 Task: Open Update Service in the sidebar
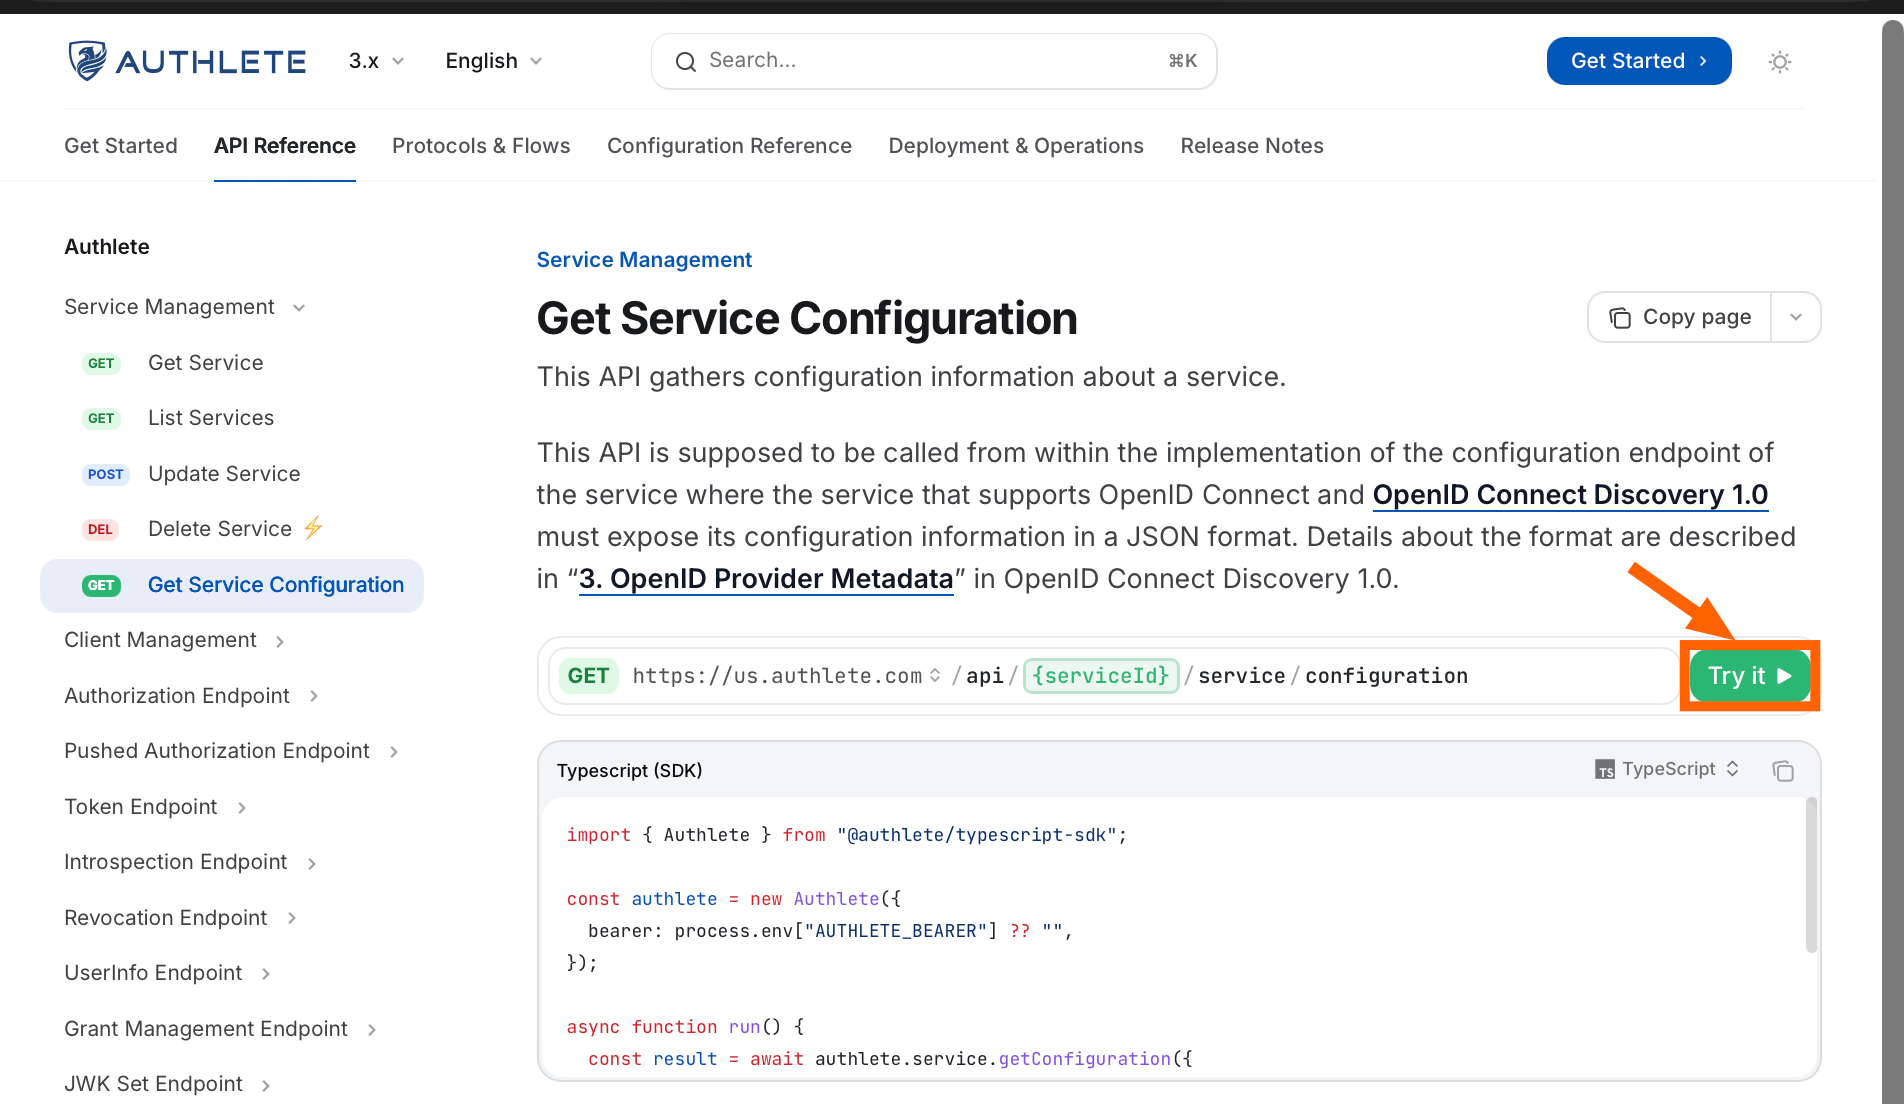click(x=224, y=474)
